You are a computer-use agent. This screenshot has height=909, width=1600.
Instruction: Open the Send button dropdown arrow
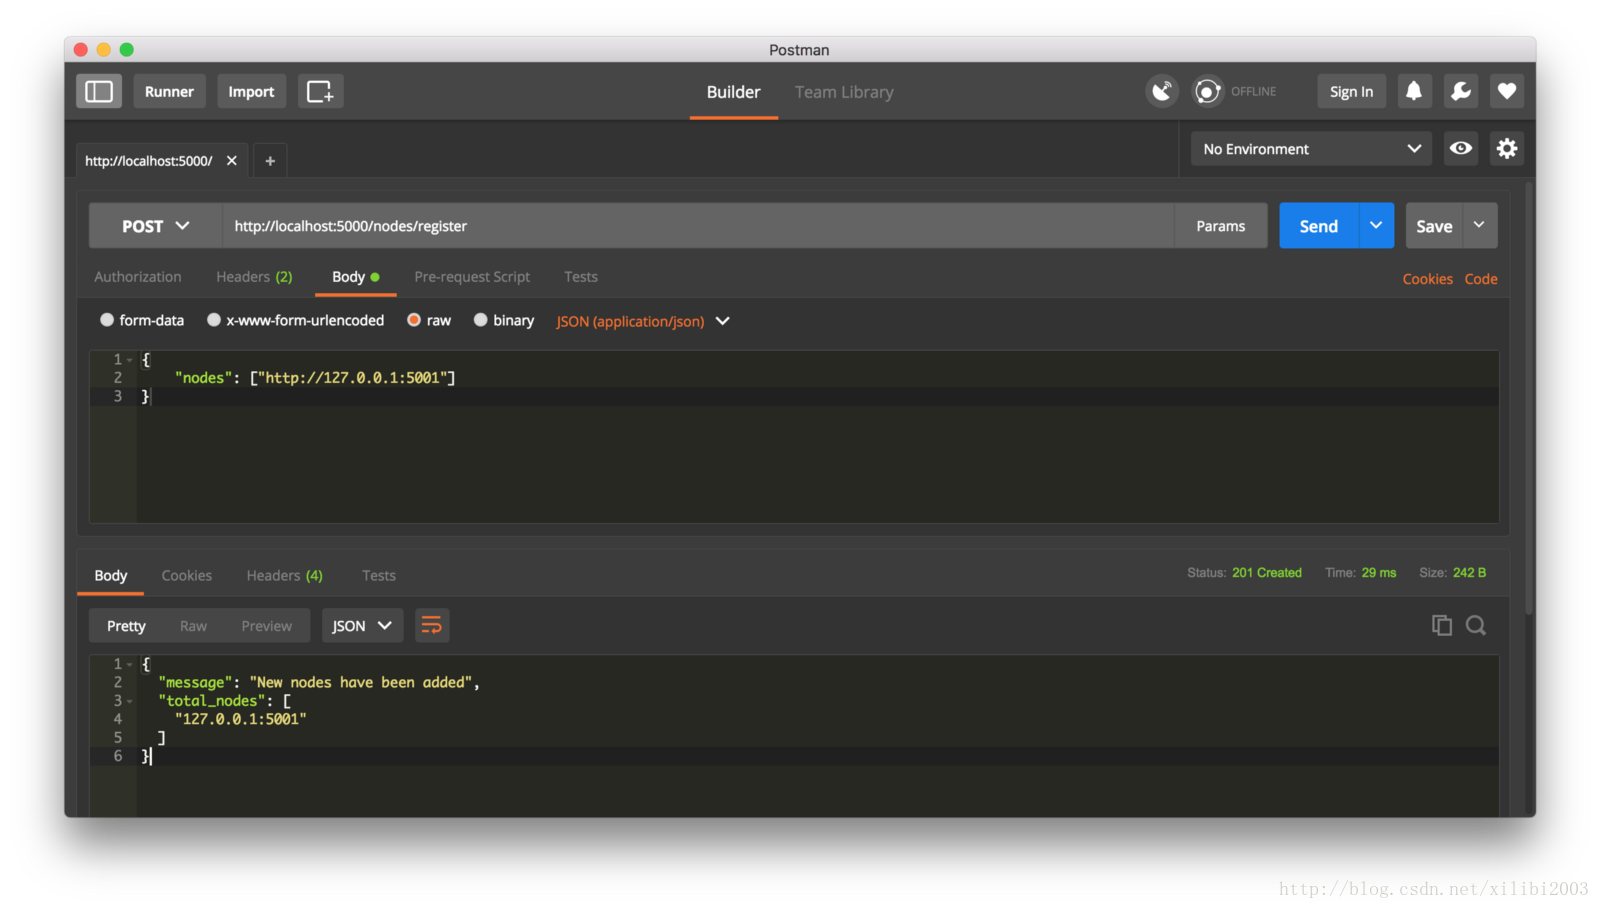[x=1376, y=226]
